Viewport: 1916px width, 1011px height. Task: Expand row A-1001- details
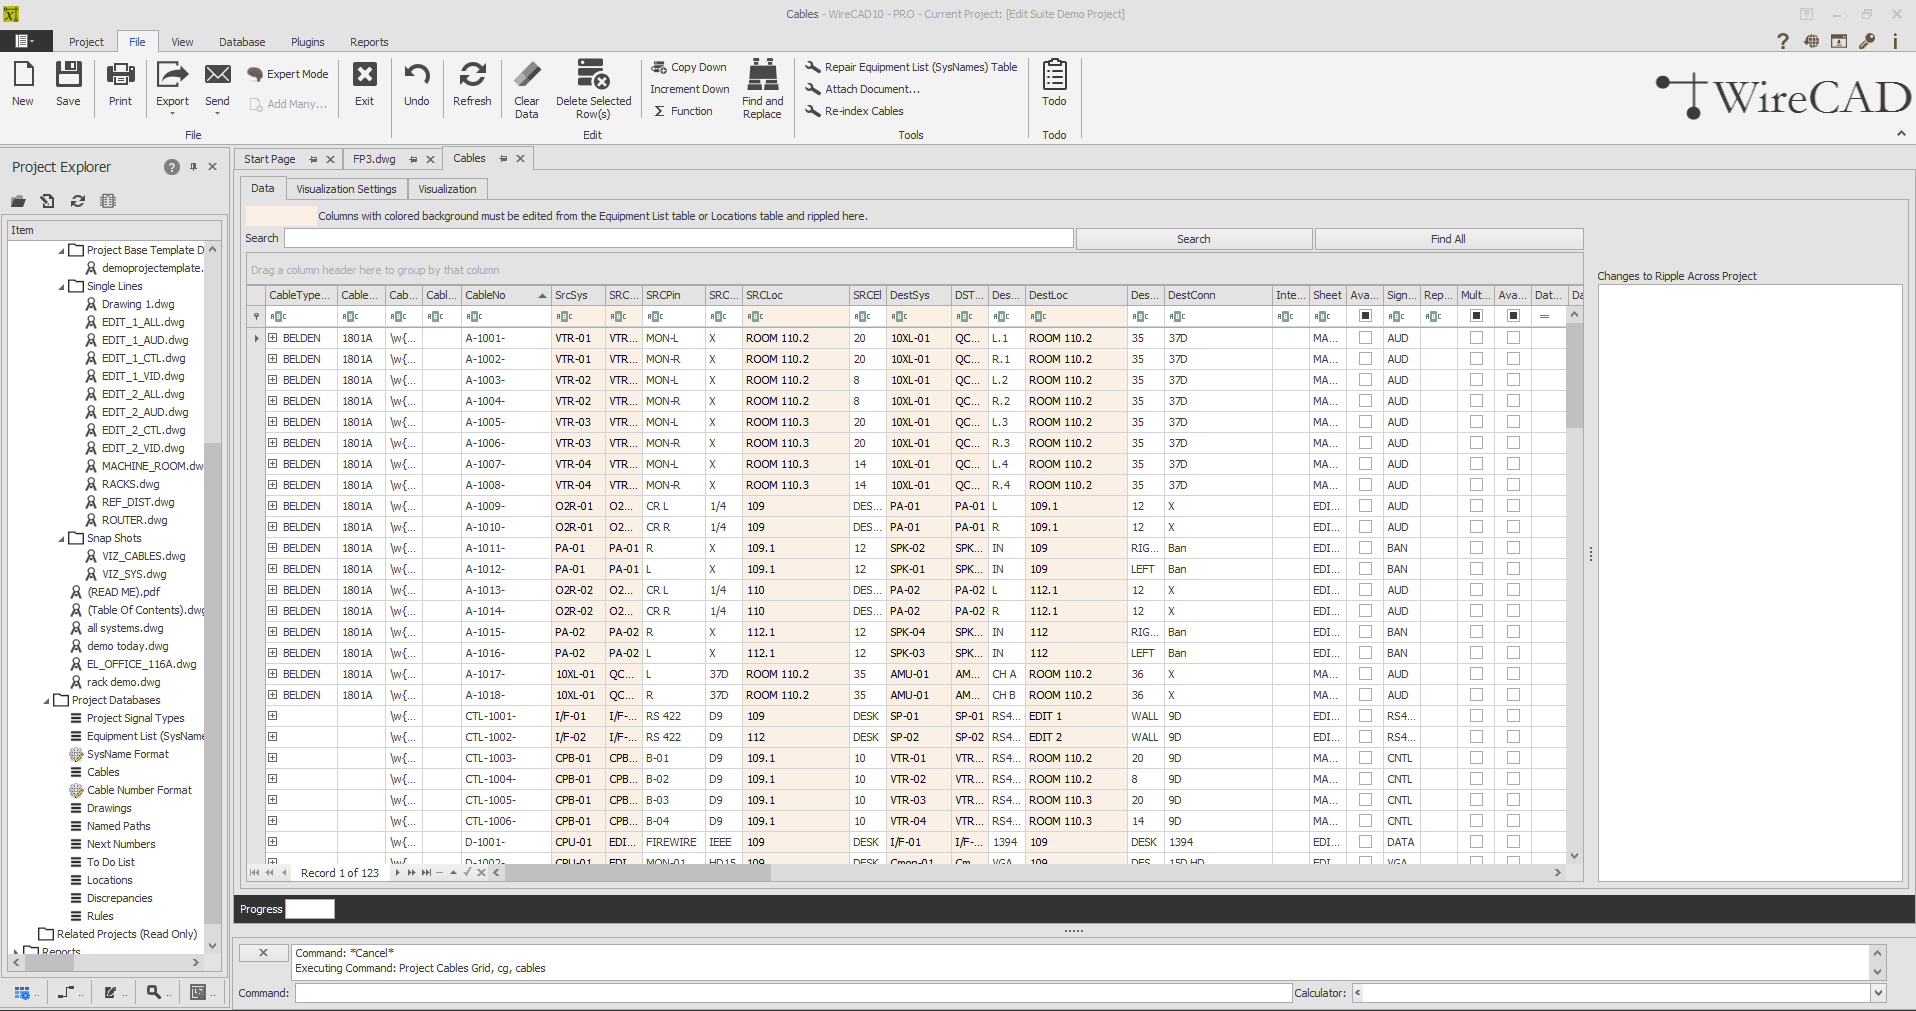(x=272, y=338)
